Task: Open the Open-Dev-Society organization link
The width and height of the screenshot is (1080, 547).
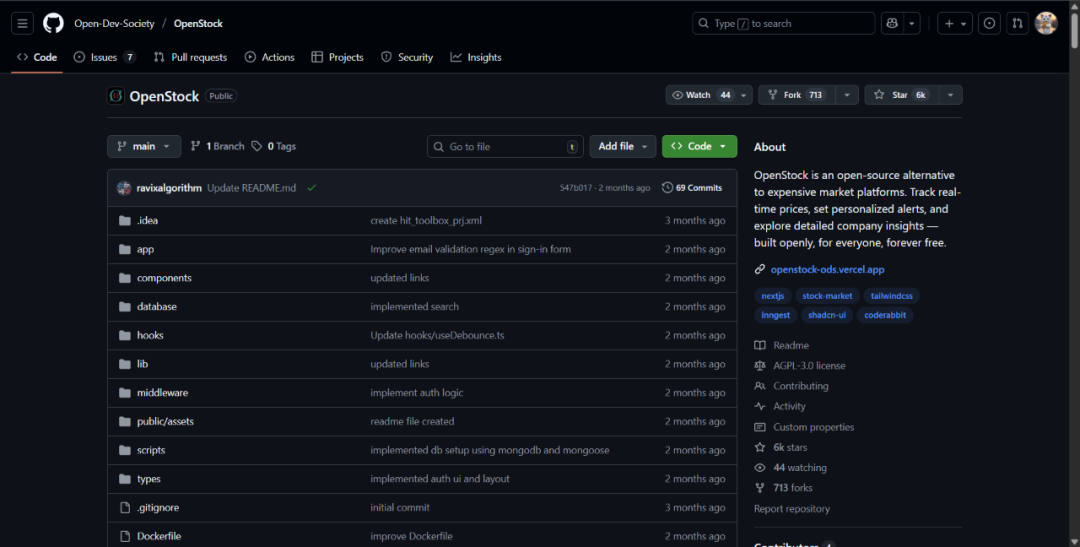Action: tap(114, 23)
